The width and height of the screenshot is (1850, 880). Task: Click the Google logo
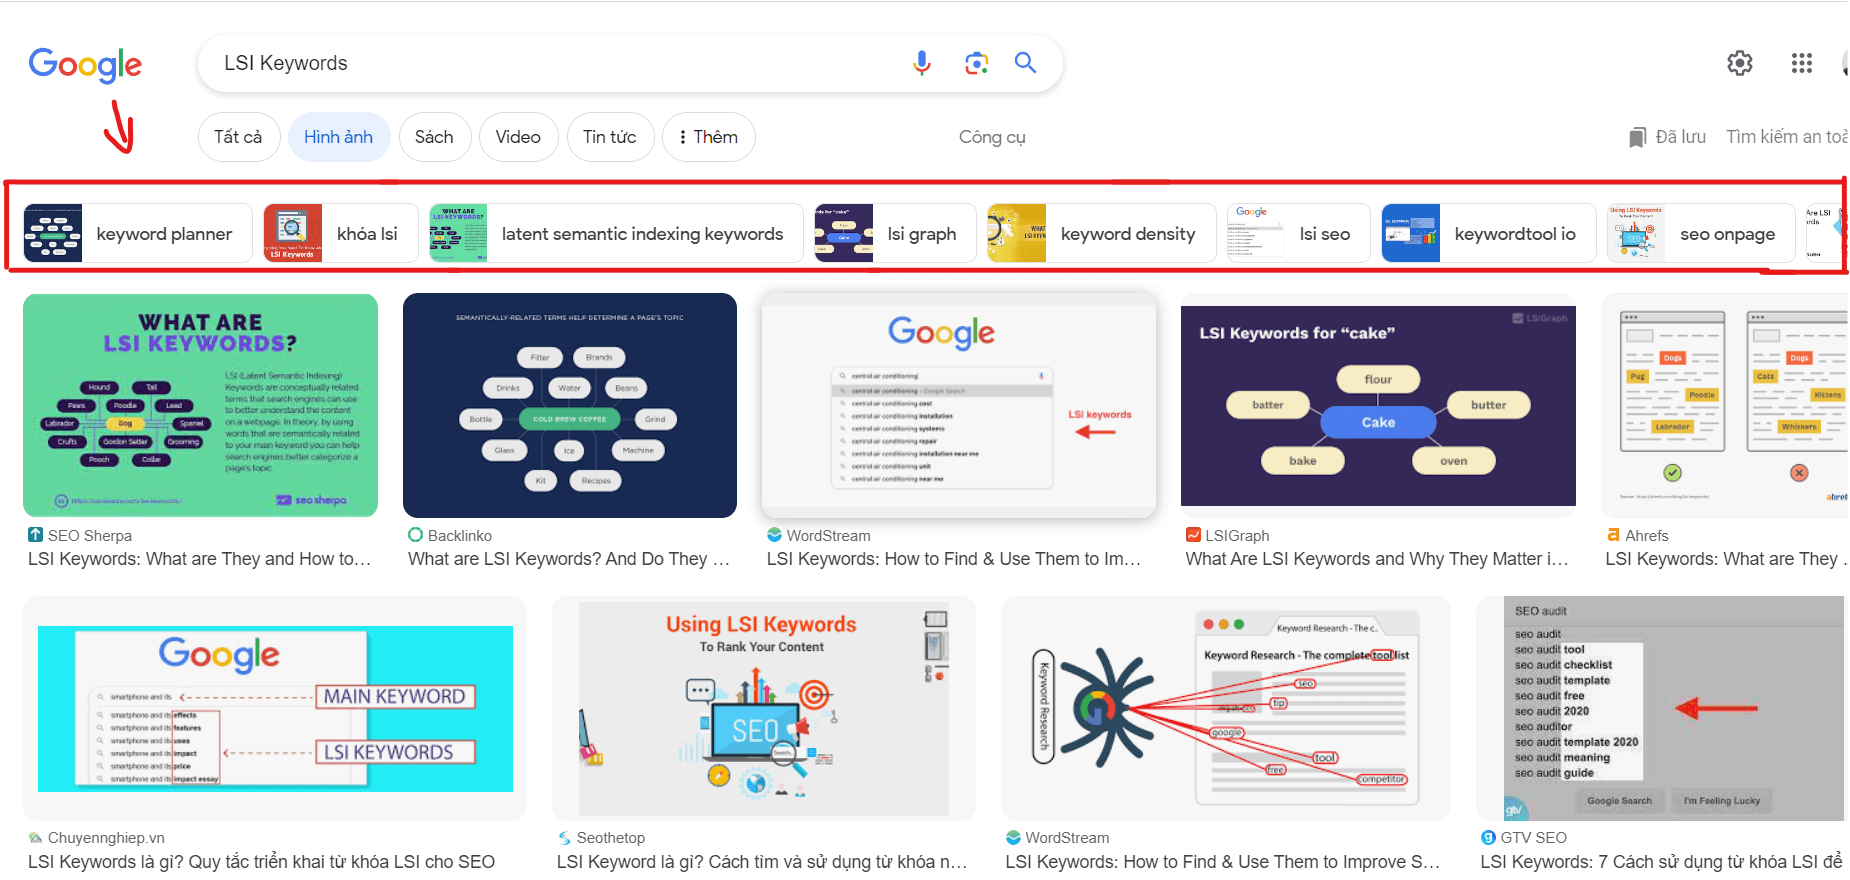click(x=85, y=65)
